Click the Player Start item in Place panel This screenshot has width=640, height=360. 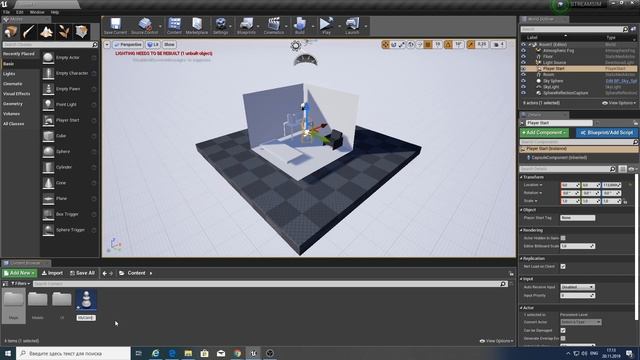pos(69,120)
